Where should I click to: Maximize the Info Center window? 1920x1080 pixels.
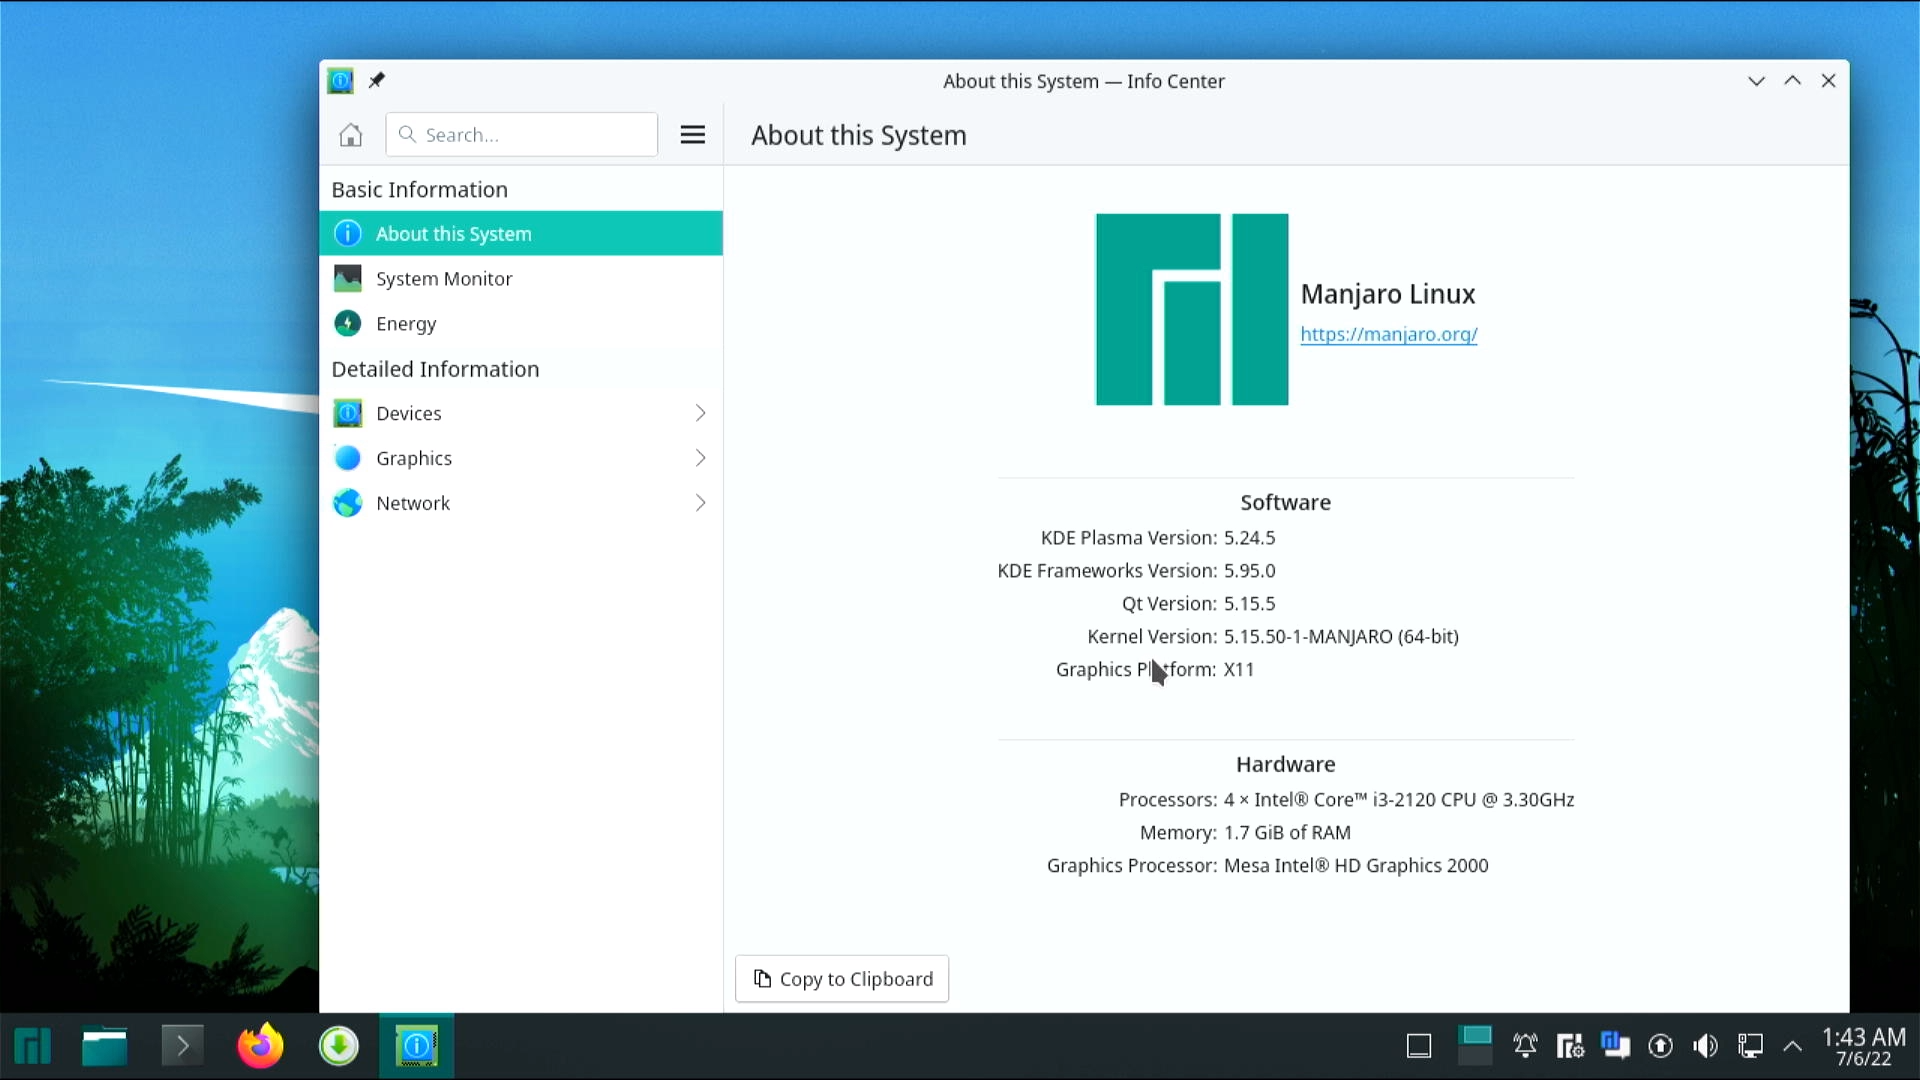coord(1792,81)
